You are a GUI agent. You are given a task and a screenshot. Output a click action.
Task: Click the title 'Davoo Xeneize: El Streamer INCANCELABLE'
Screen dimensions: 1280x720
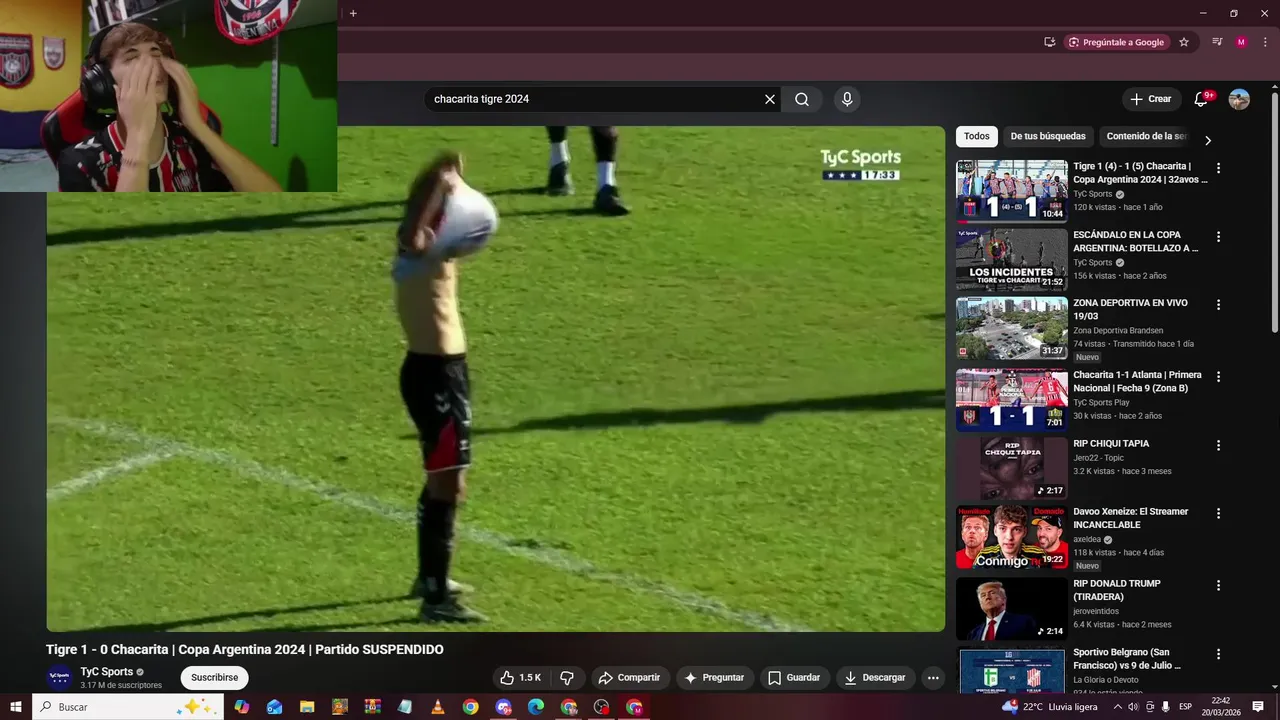(x=1131, y=518)
